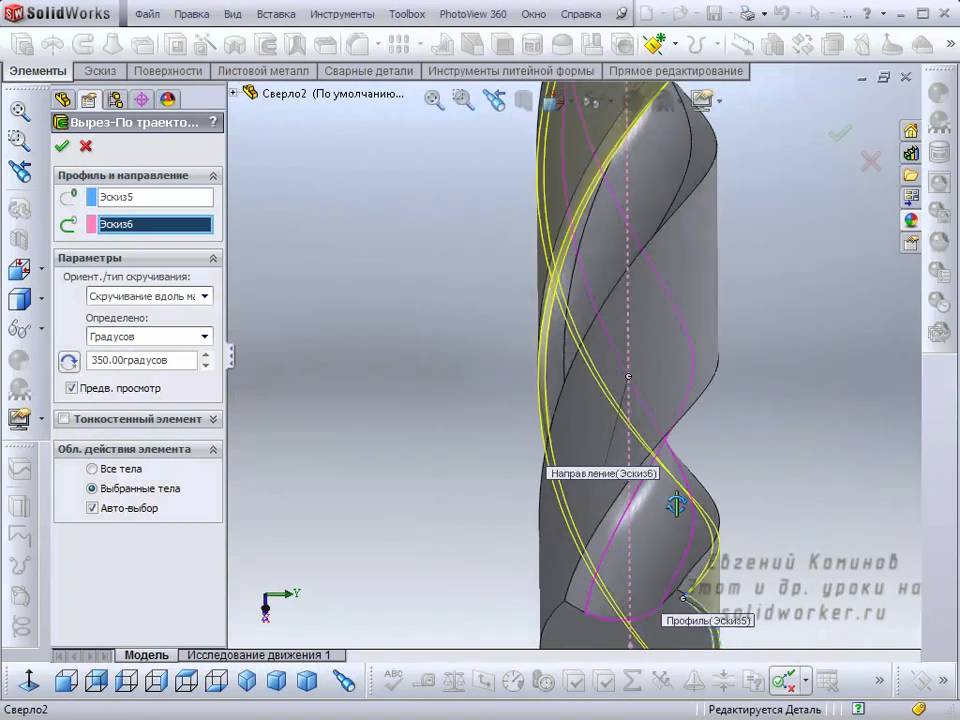Toggle the Авто-выбор checkbox
Viewport: 960px width, 720px height.
click(92, 508)
